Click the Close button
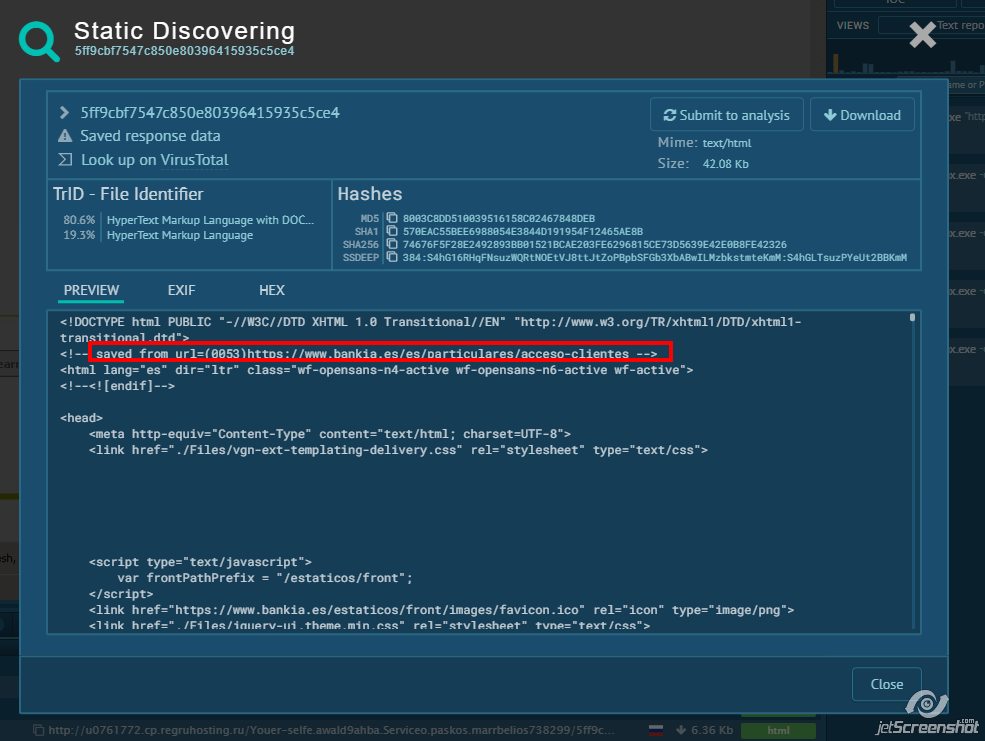 point(886,684)
